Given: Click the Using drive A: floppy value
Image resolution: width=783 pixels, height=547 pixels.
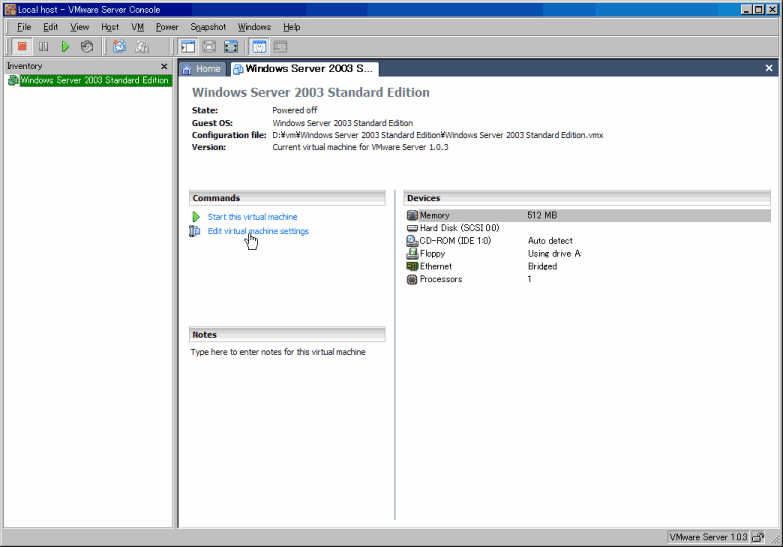Looking at the screenshot, I should click(555, 254).
